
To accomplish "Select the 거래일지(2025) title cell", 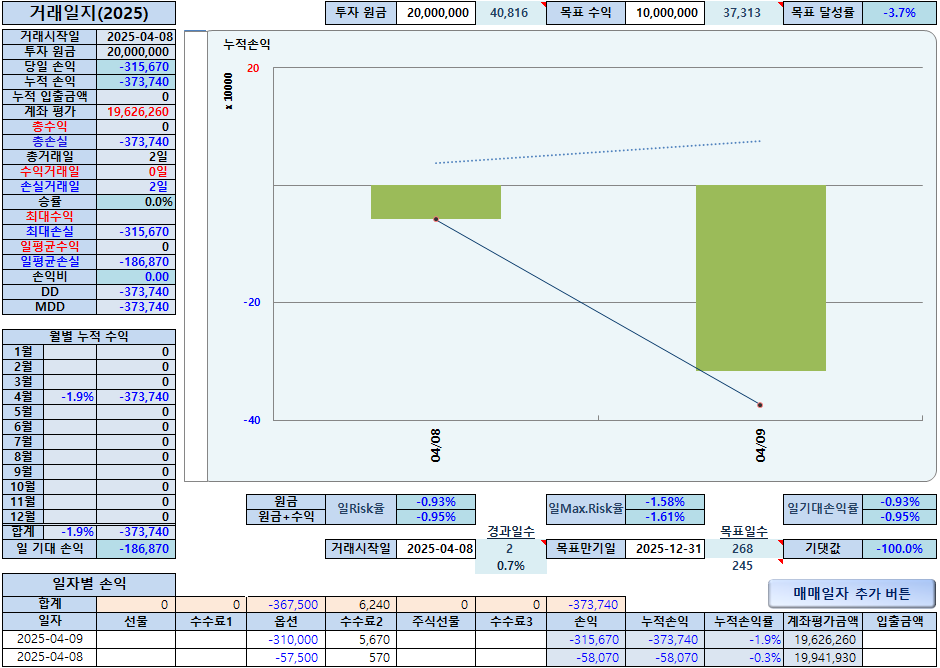I will click(x=89, y=13).
